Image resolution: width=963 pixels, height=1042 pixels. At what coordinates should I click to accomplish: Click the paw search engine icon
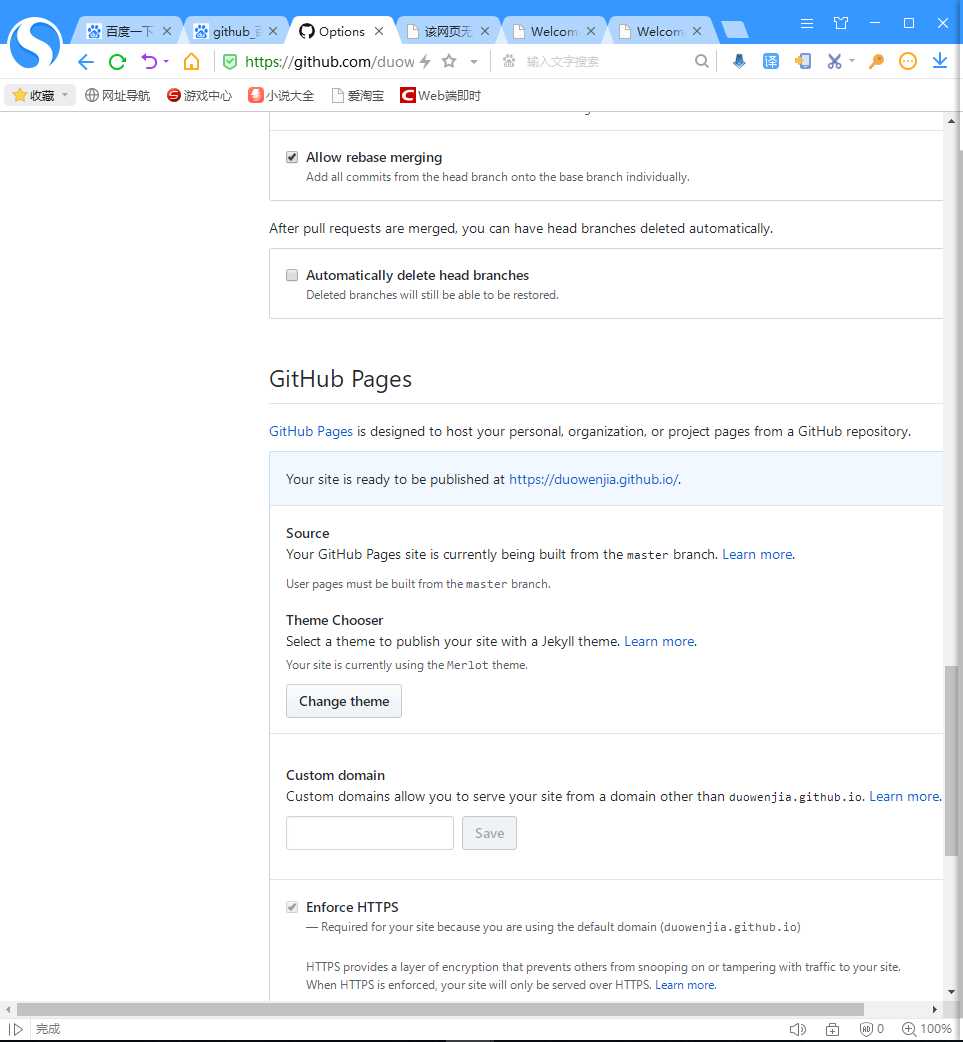[509, 61]
